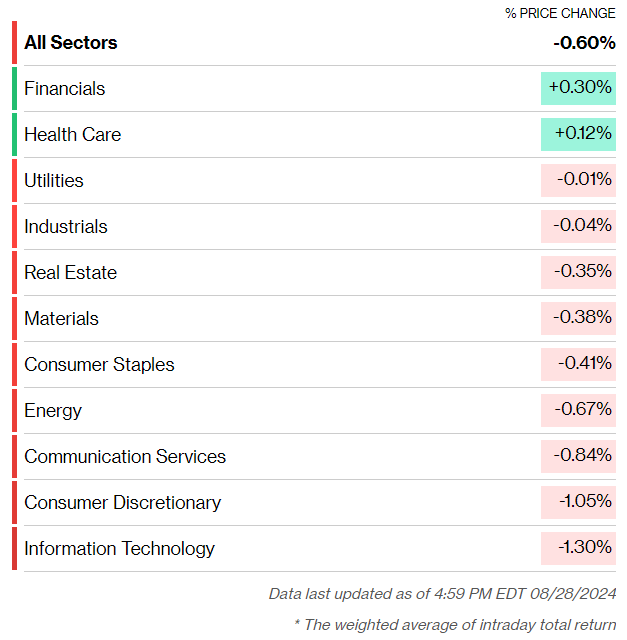Open the Information Technology sector

point(119,549)
